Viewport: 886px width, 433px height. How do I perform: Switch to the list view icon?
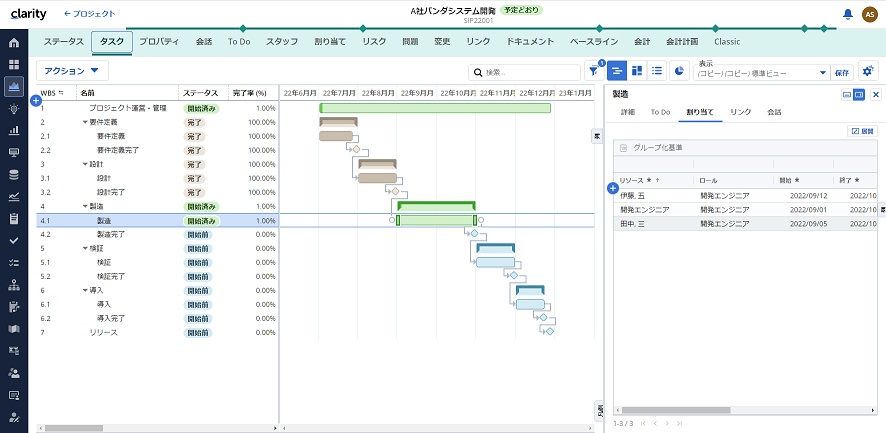[659, 71]
